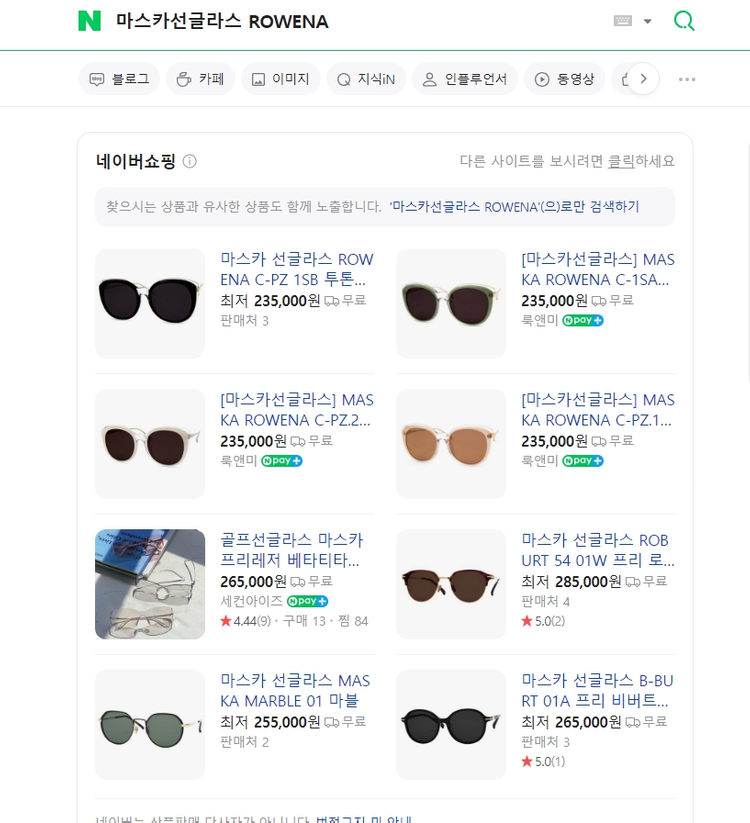Screen dimensions: 750x823
Task: Open ivory-frame ROWENA C-PZ.2 sunglasses thumbnail
Action: click(x=150, y=444)
